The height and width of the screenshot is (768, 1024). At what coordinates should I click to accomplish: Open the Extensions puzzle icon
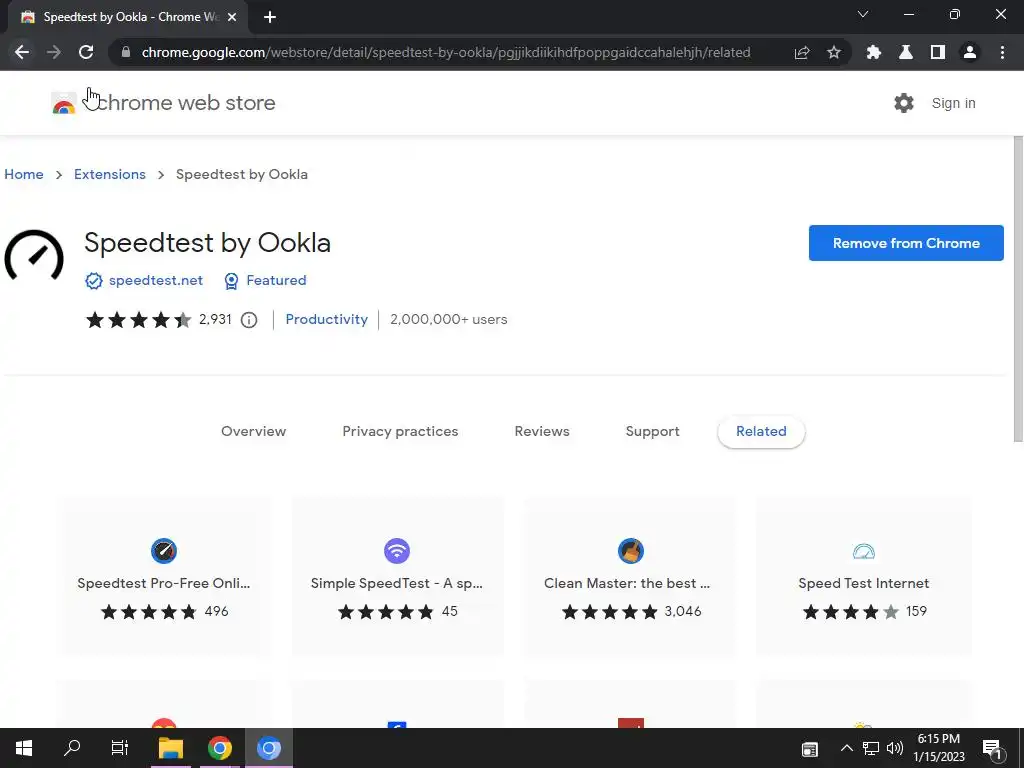pyautogui.click(x=874, y=52)
